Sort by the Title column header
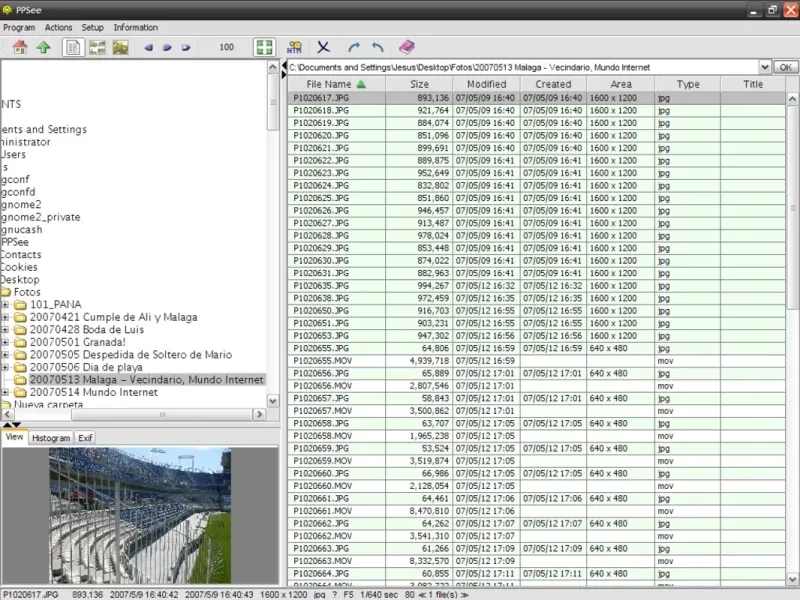 tap(753, 84)
